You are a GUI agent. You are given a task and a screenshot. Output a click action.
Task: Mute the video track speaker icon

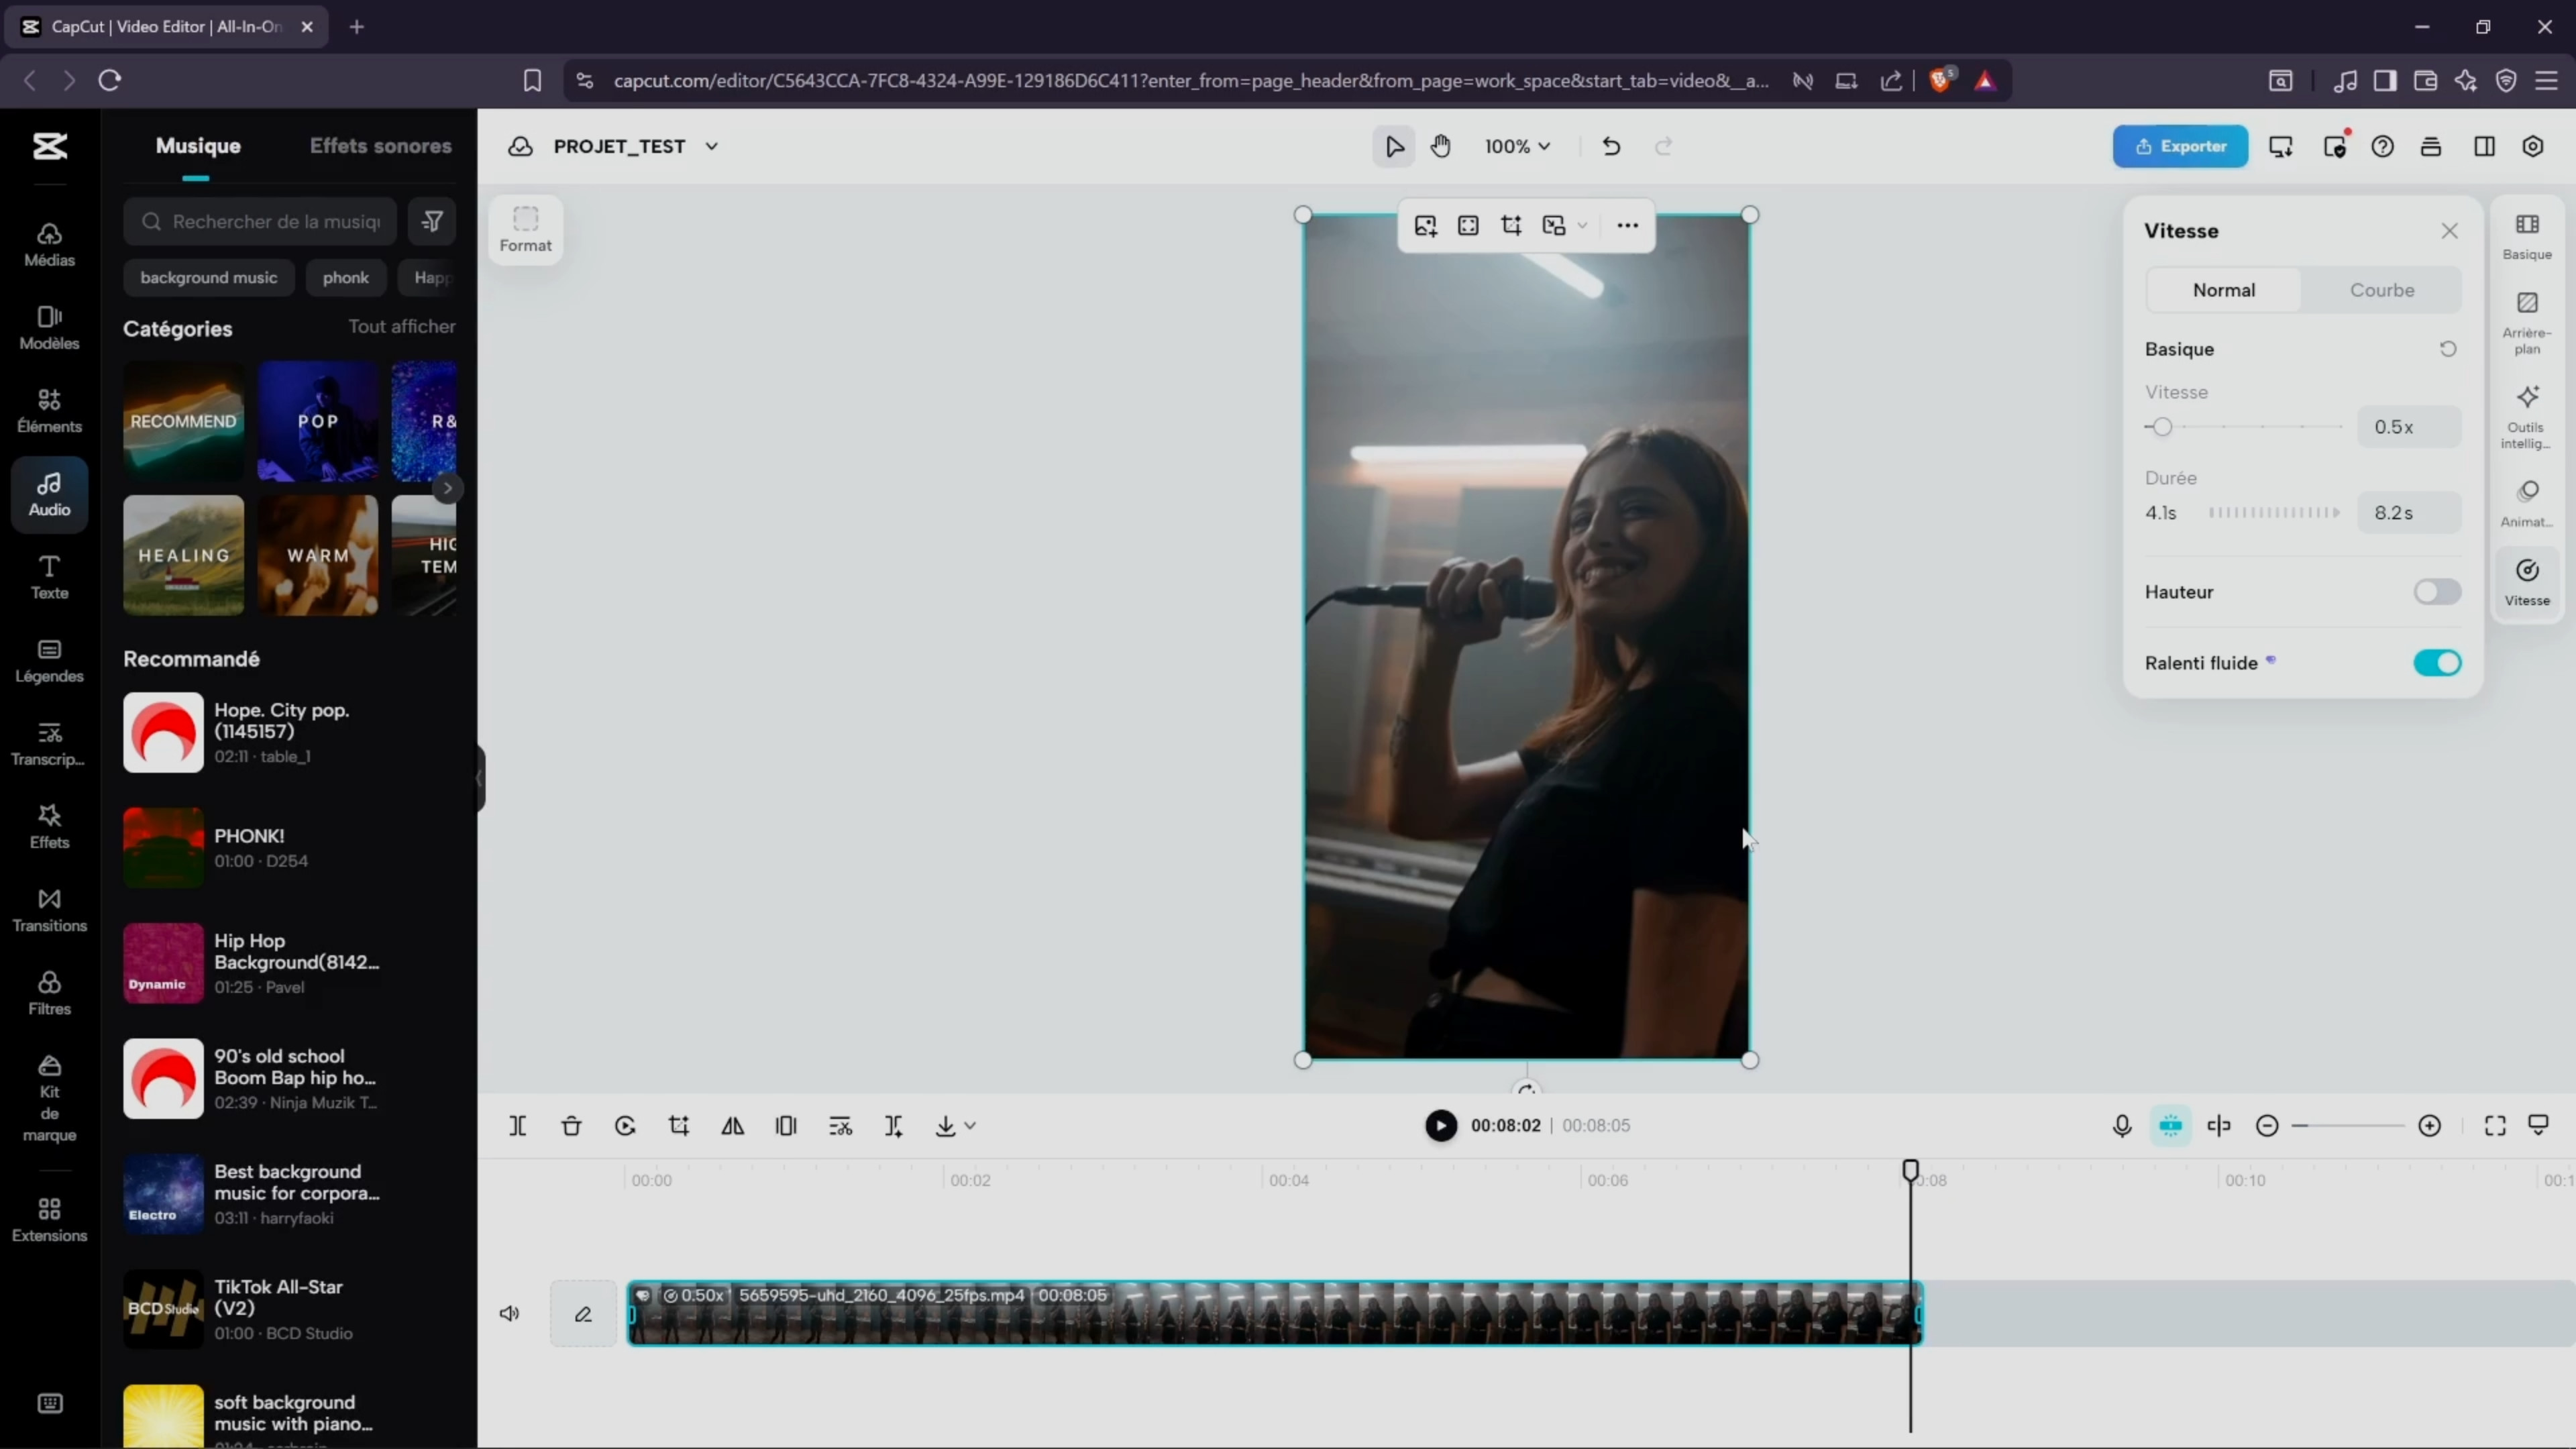[509, 1313]
